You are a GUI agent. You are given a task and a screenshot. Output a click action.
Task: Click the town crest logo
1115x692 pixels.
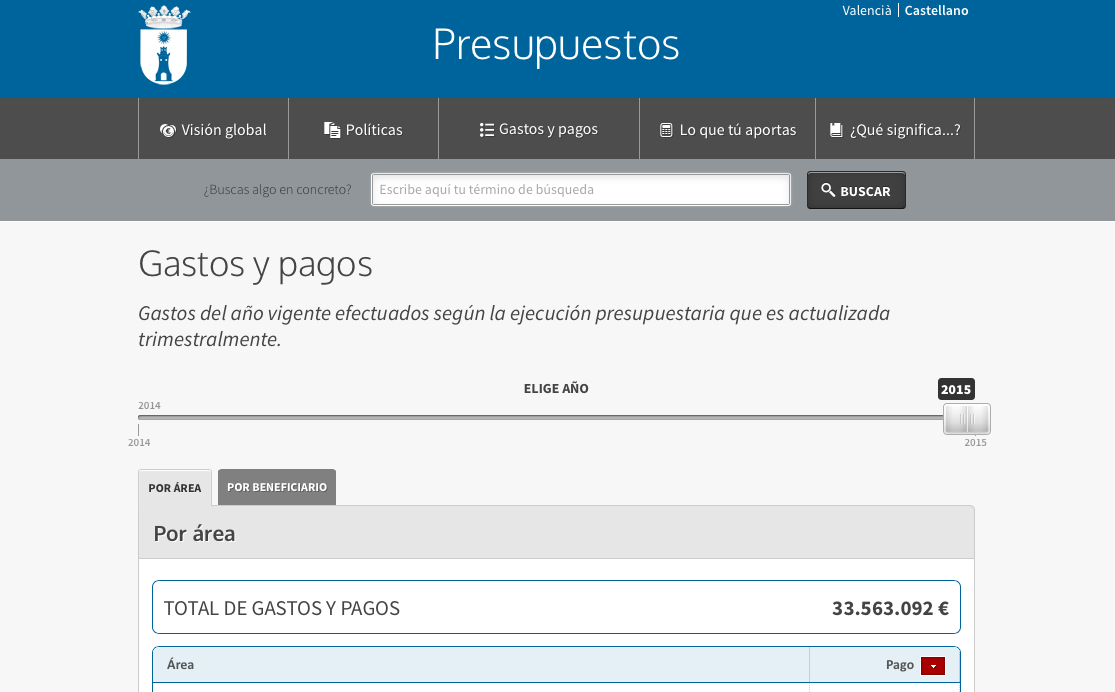coord(164,46)
